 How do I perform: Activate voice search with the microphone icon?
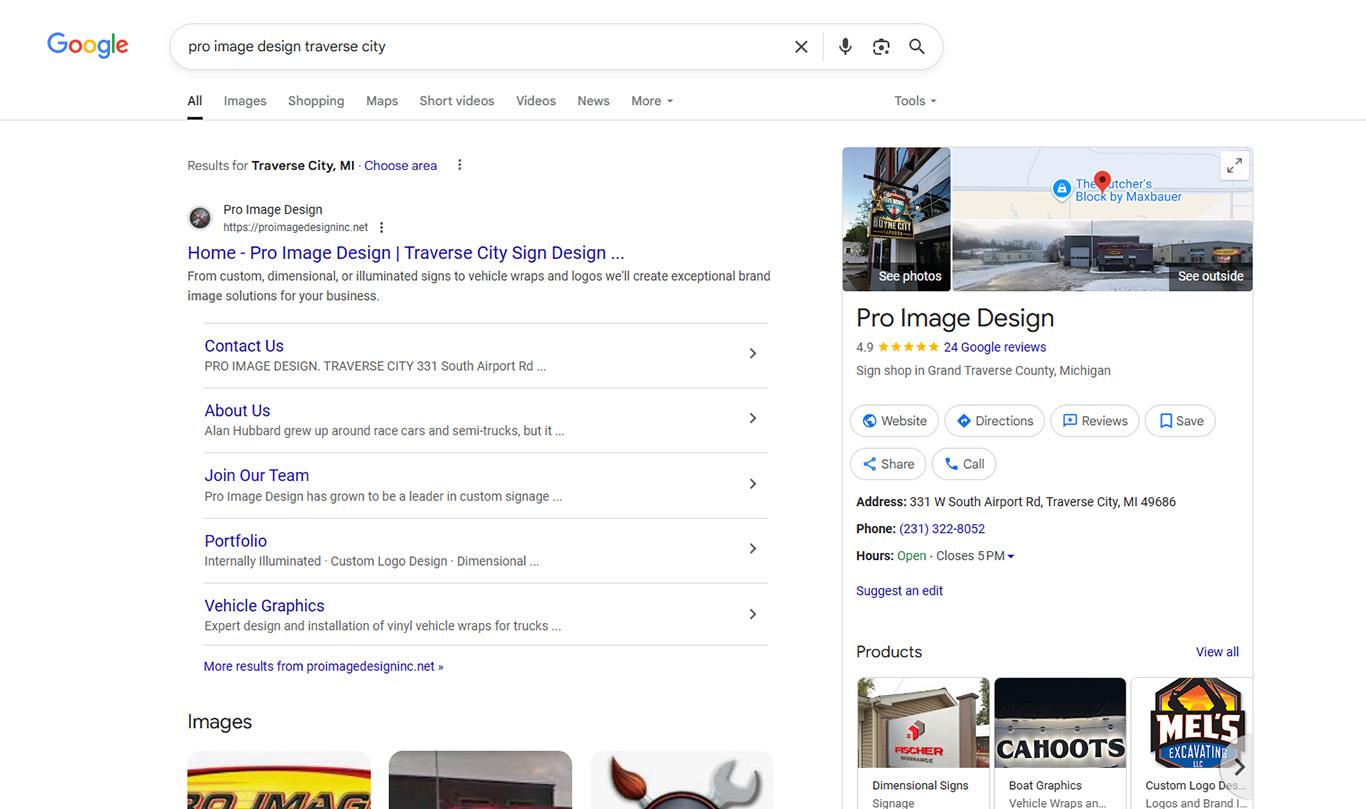pos(845,46)
